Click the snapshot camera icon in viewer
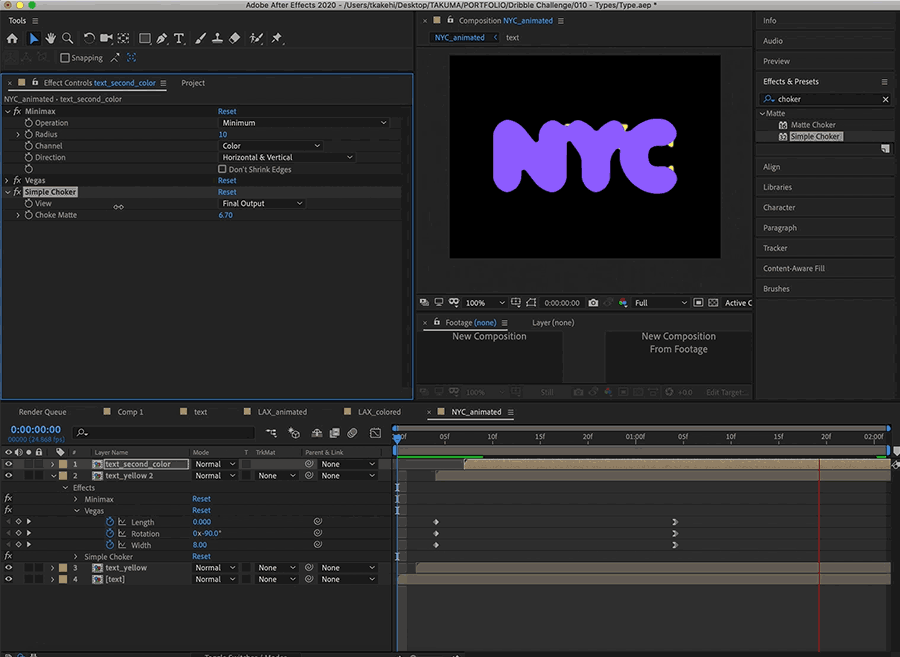 point(593,302)
